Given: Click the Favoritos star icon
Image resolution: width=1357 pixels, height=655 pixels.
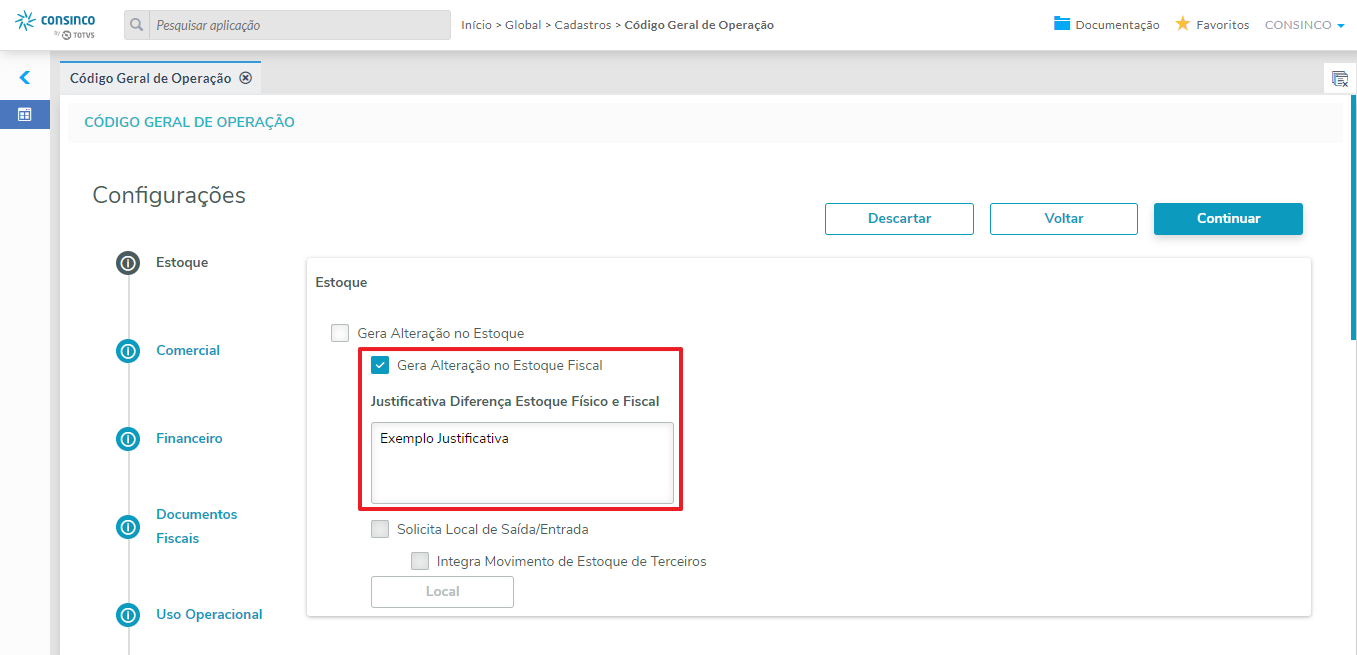Looking at the screenshot, I should point(1182,24).
